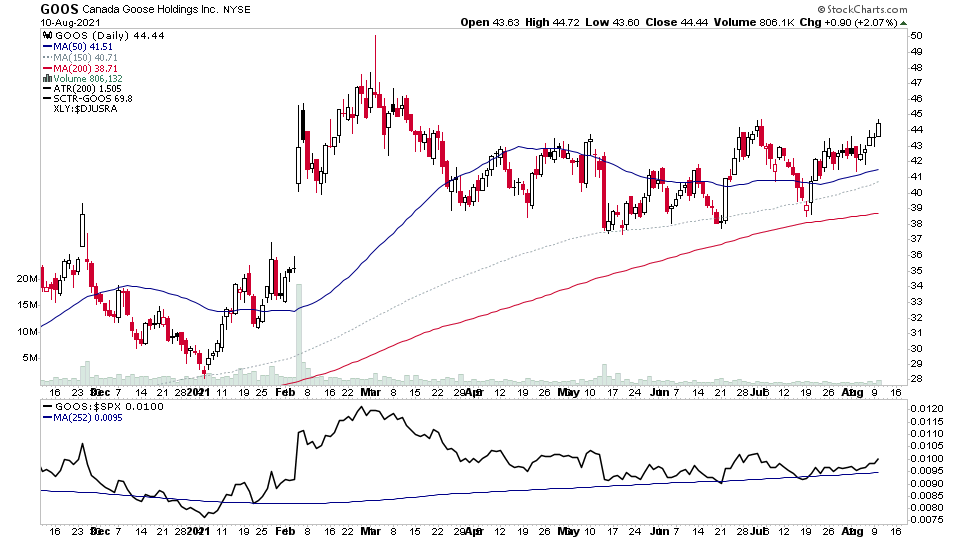Image resolution: width=960 pixels, height=540 pixels.
Task: Click Aug on the main chart date axis
Action: 852,392
